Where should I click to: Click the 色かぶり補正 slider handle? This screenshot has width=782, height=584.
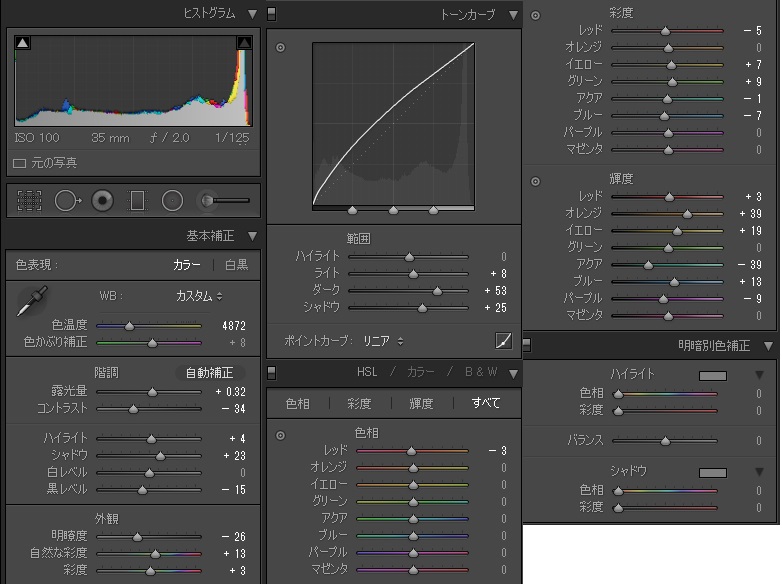pos(153,343)
